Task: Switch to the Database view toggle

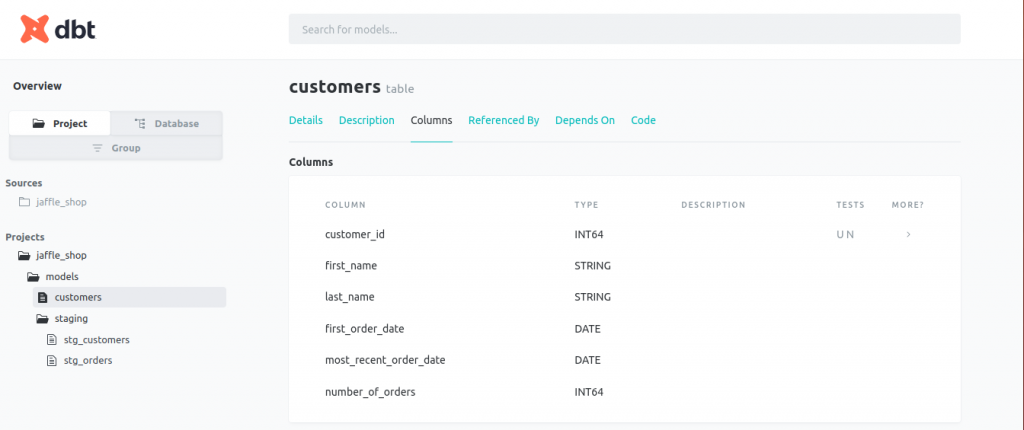Action: 166,123
